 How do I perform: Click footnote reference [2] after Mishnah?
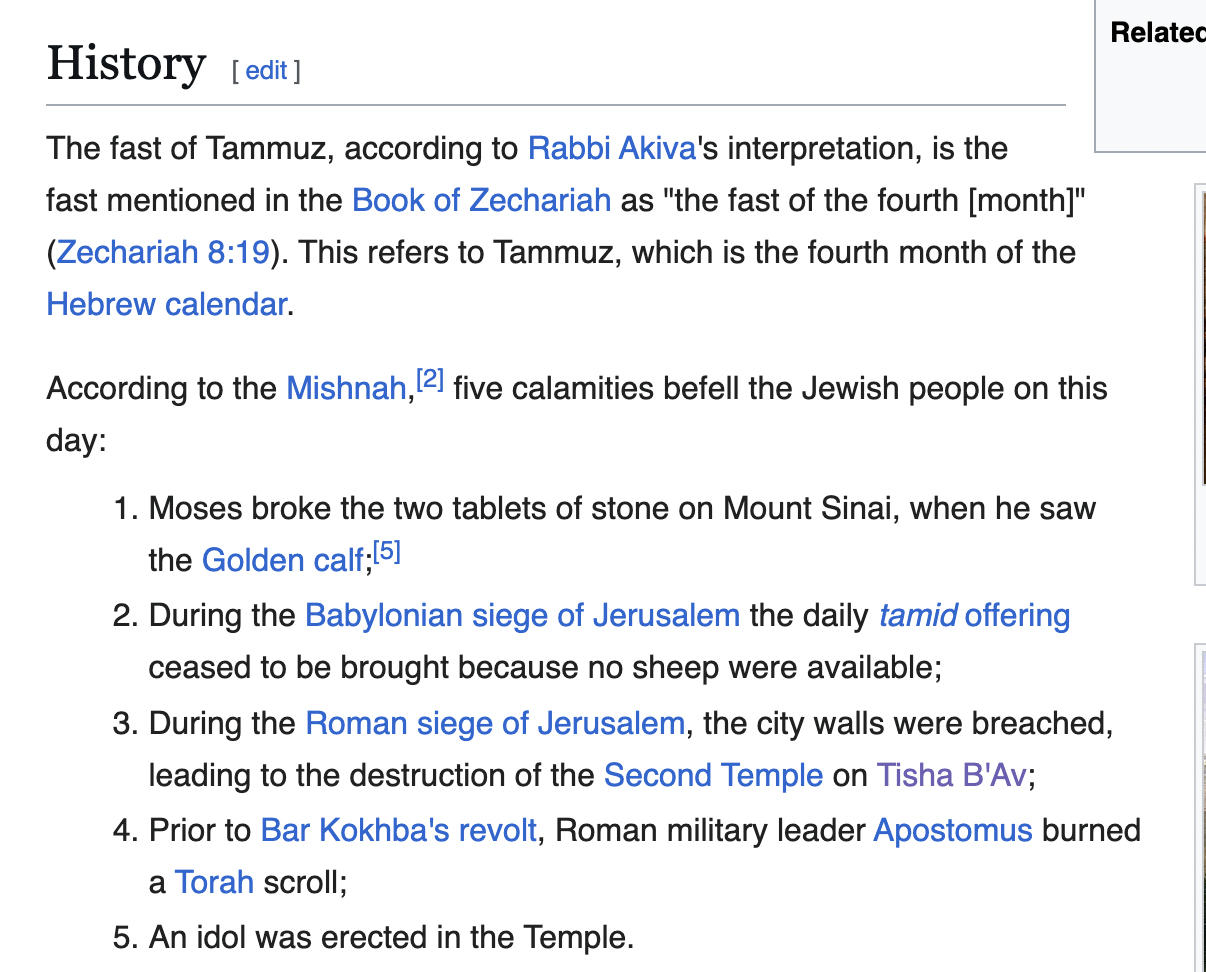pos(430,381)
